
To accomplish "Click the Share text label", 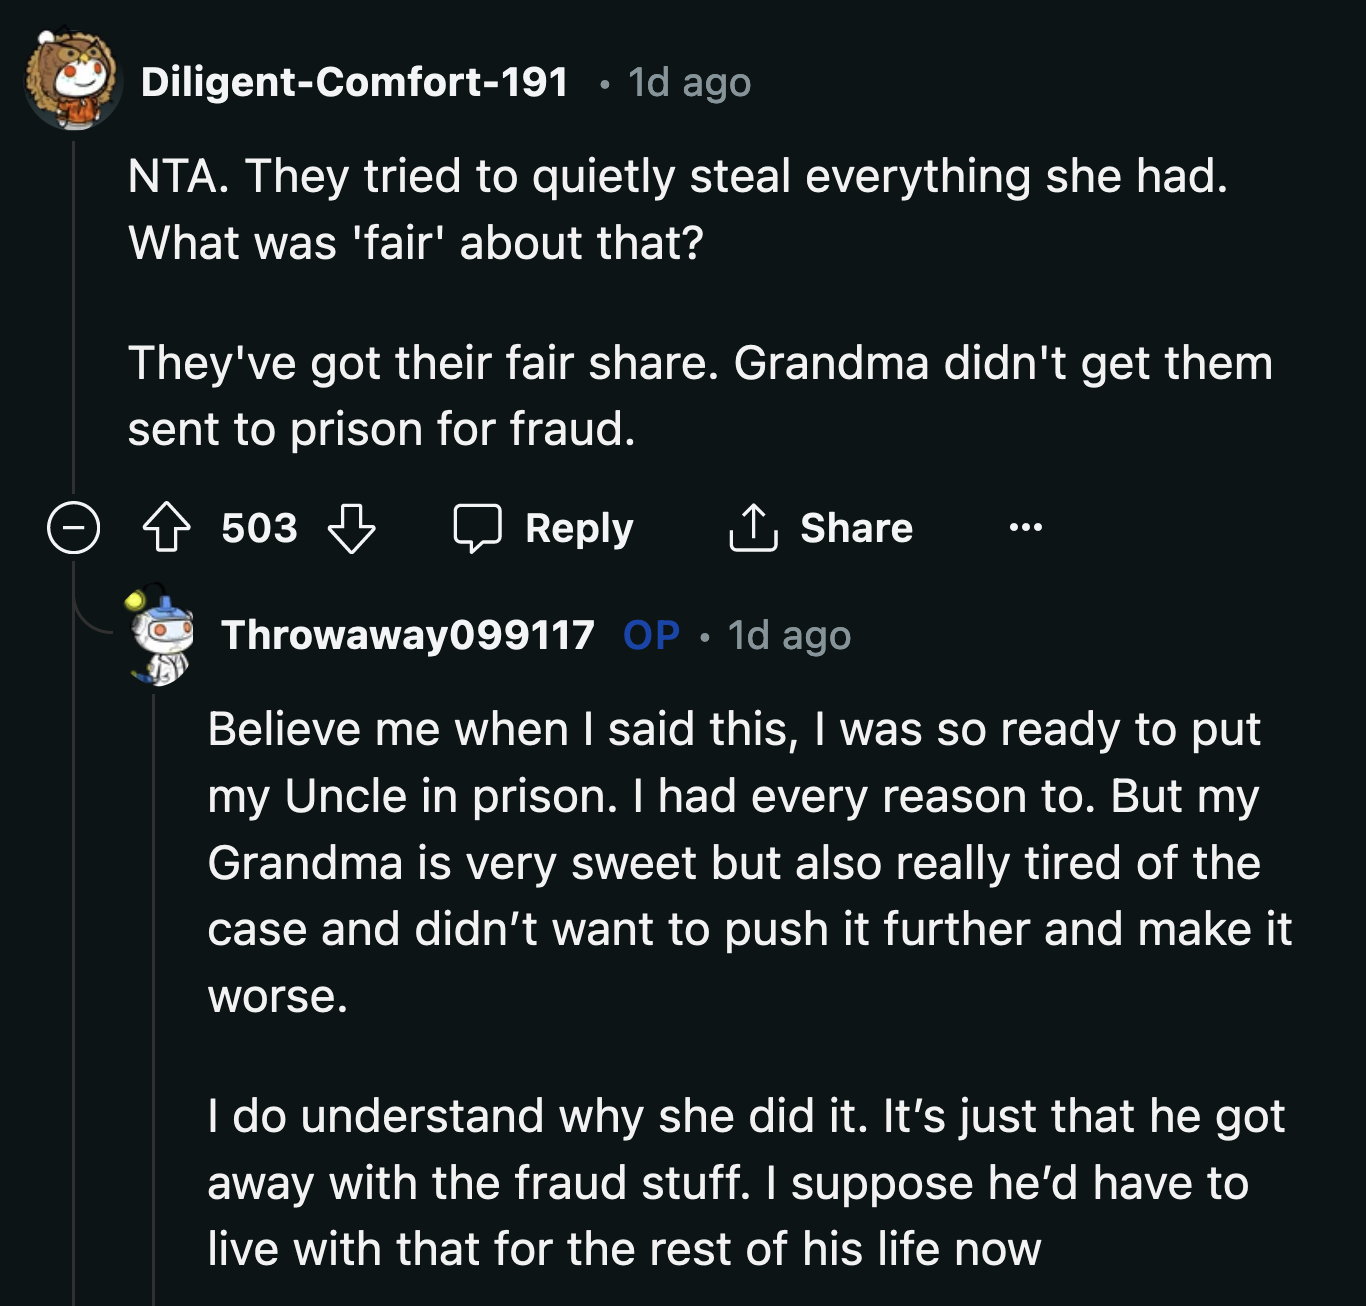I will [x=857, y=527].
